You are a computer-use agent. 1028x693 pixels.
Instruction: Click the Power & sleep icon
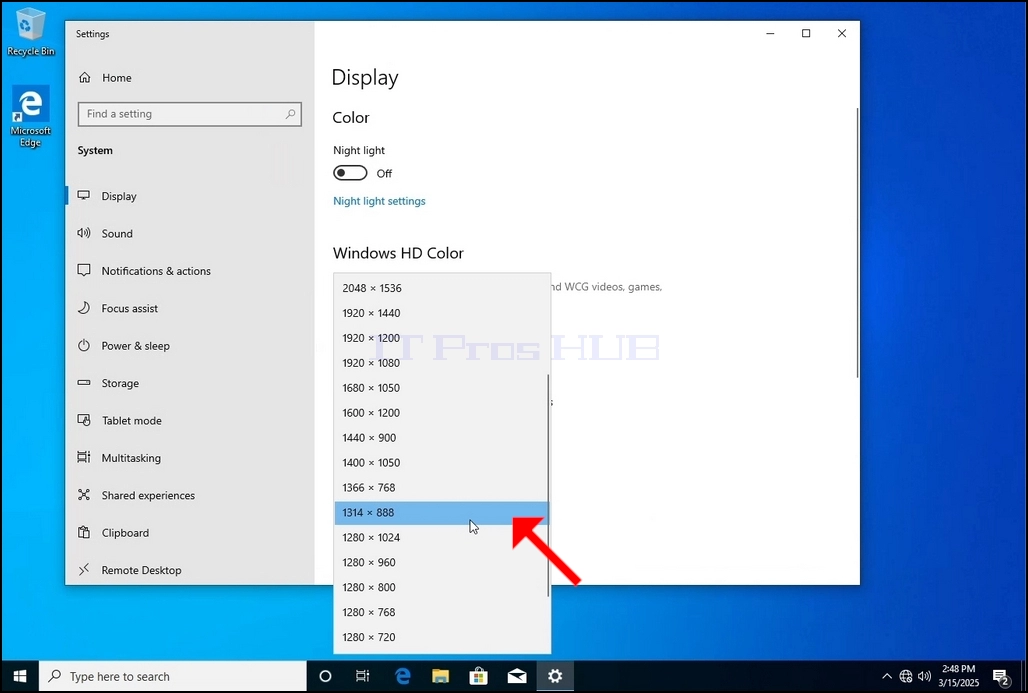[x=84, y=346]
